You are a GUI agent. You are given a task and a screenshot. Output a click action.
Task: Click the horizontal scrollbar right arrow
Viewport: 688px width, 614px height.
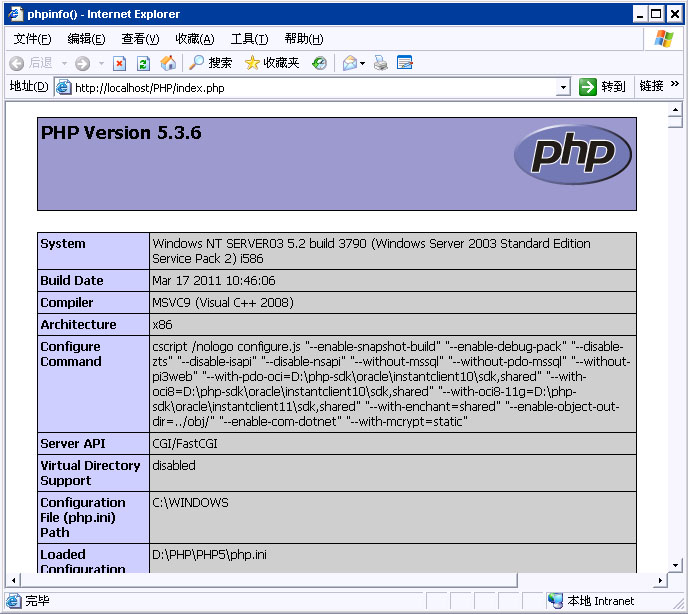tap(659, 580)
